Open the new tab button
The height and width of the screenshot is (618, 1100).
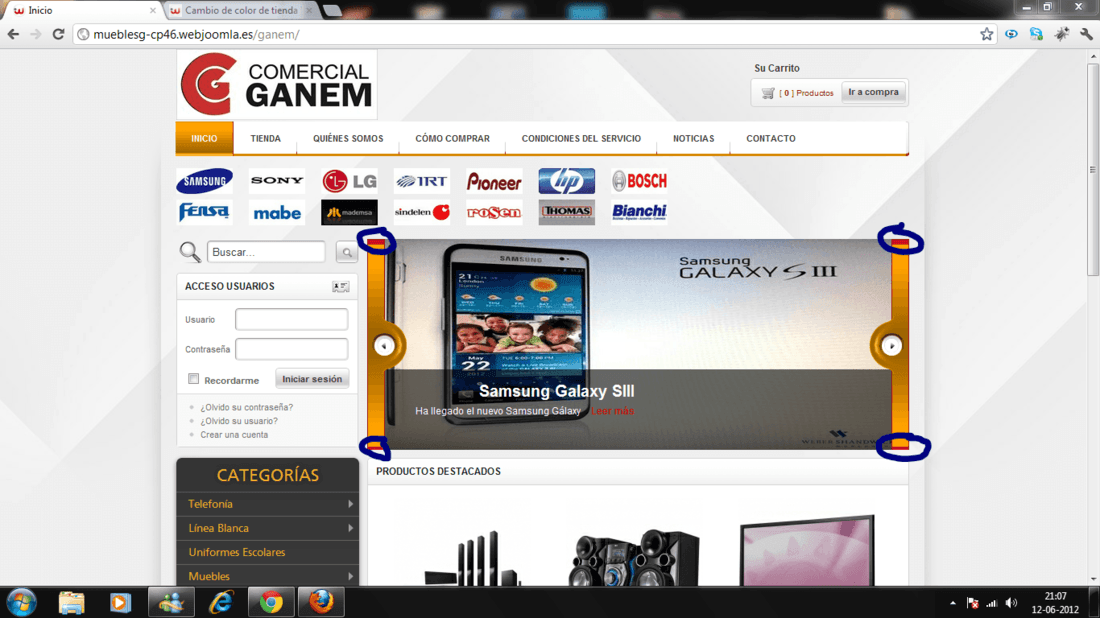(x=332, y=11)
